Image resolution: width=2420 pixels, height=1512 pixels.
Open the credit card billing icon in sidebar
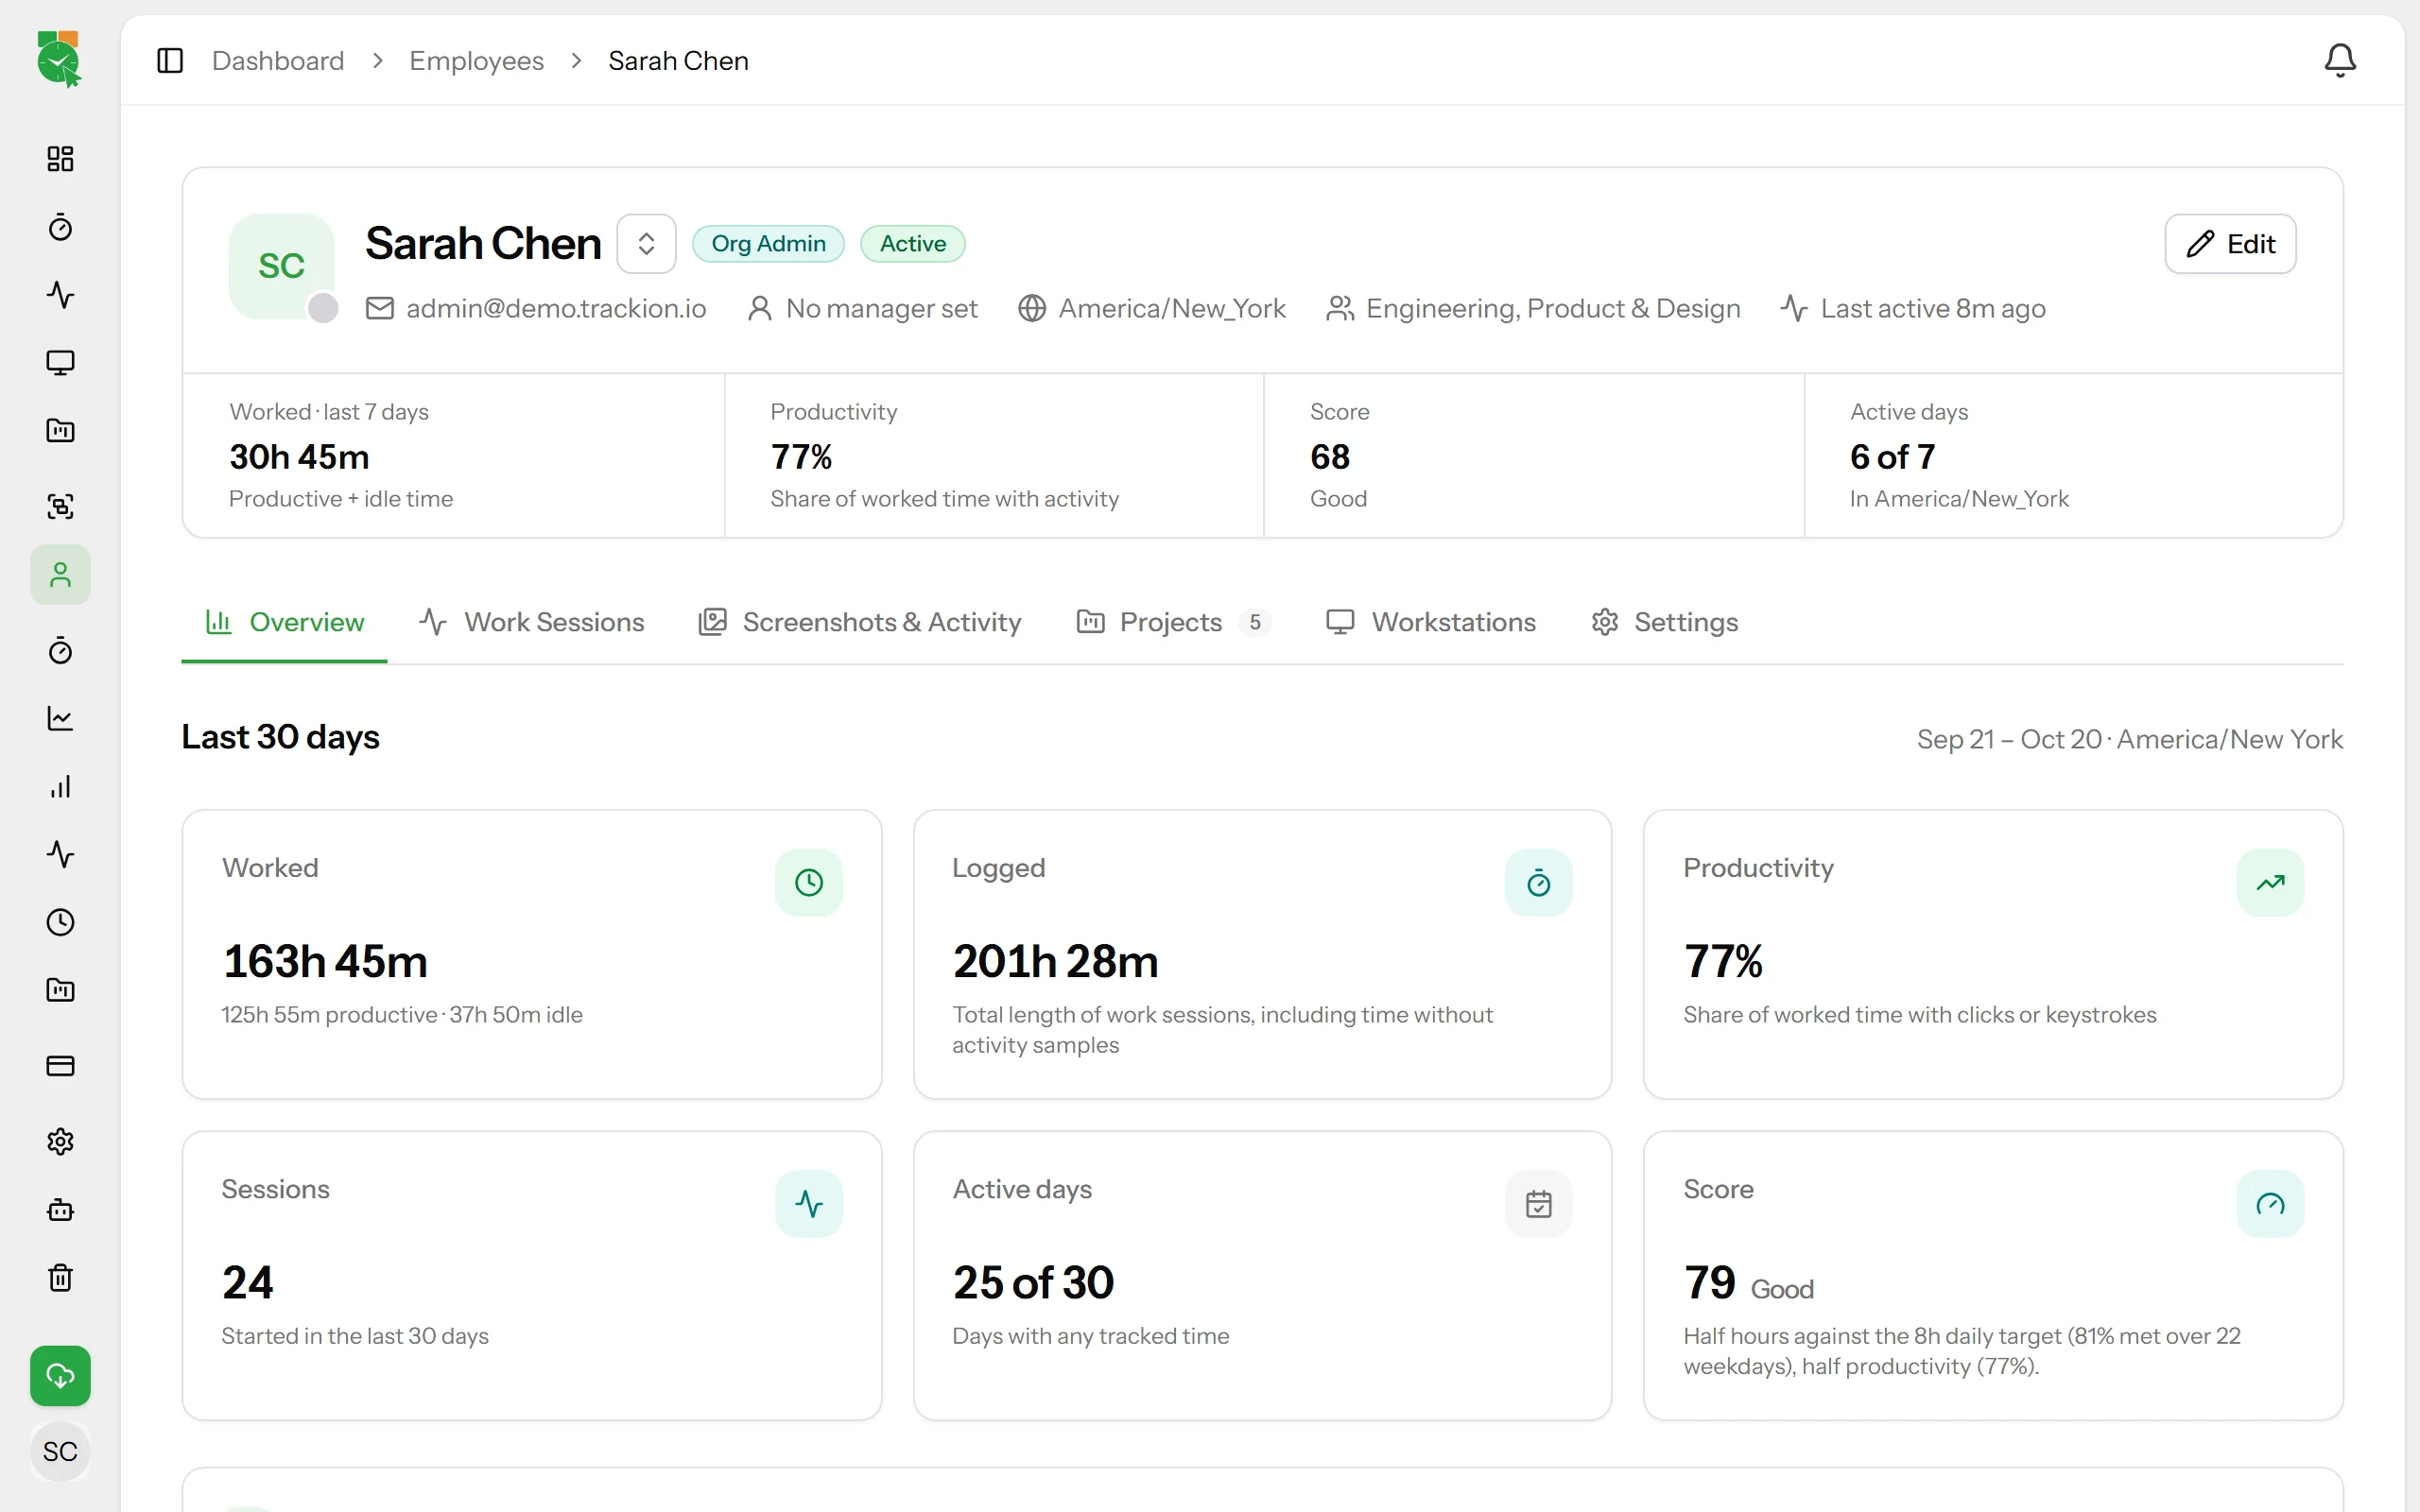(x=60, y=1066)
